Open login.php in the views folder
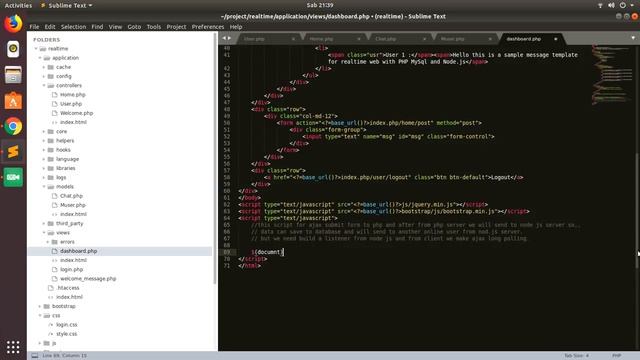This screenshot has height=360, width=640. pyautogui.click(x=71, y=269)
